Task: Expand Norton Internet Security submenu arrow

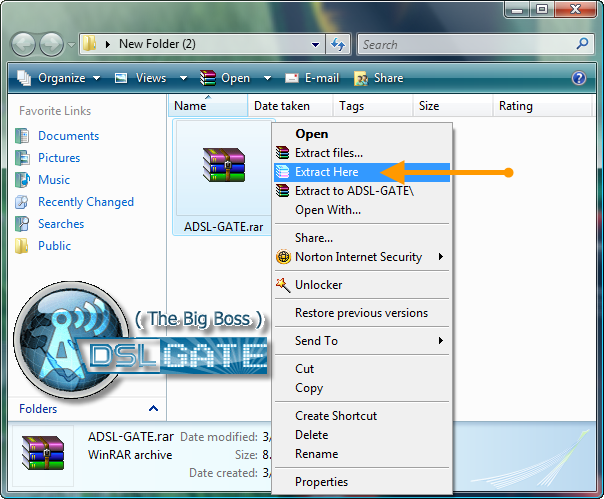Action: pyautogui.click(x=441, y=257)
